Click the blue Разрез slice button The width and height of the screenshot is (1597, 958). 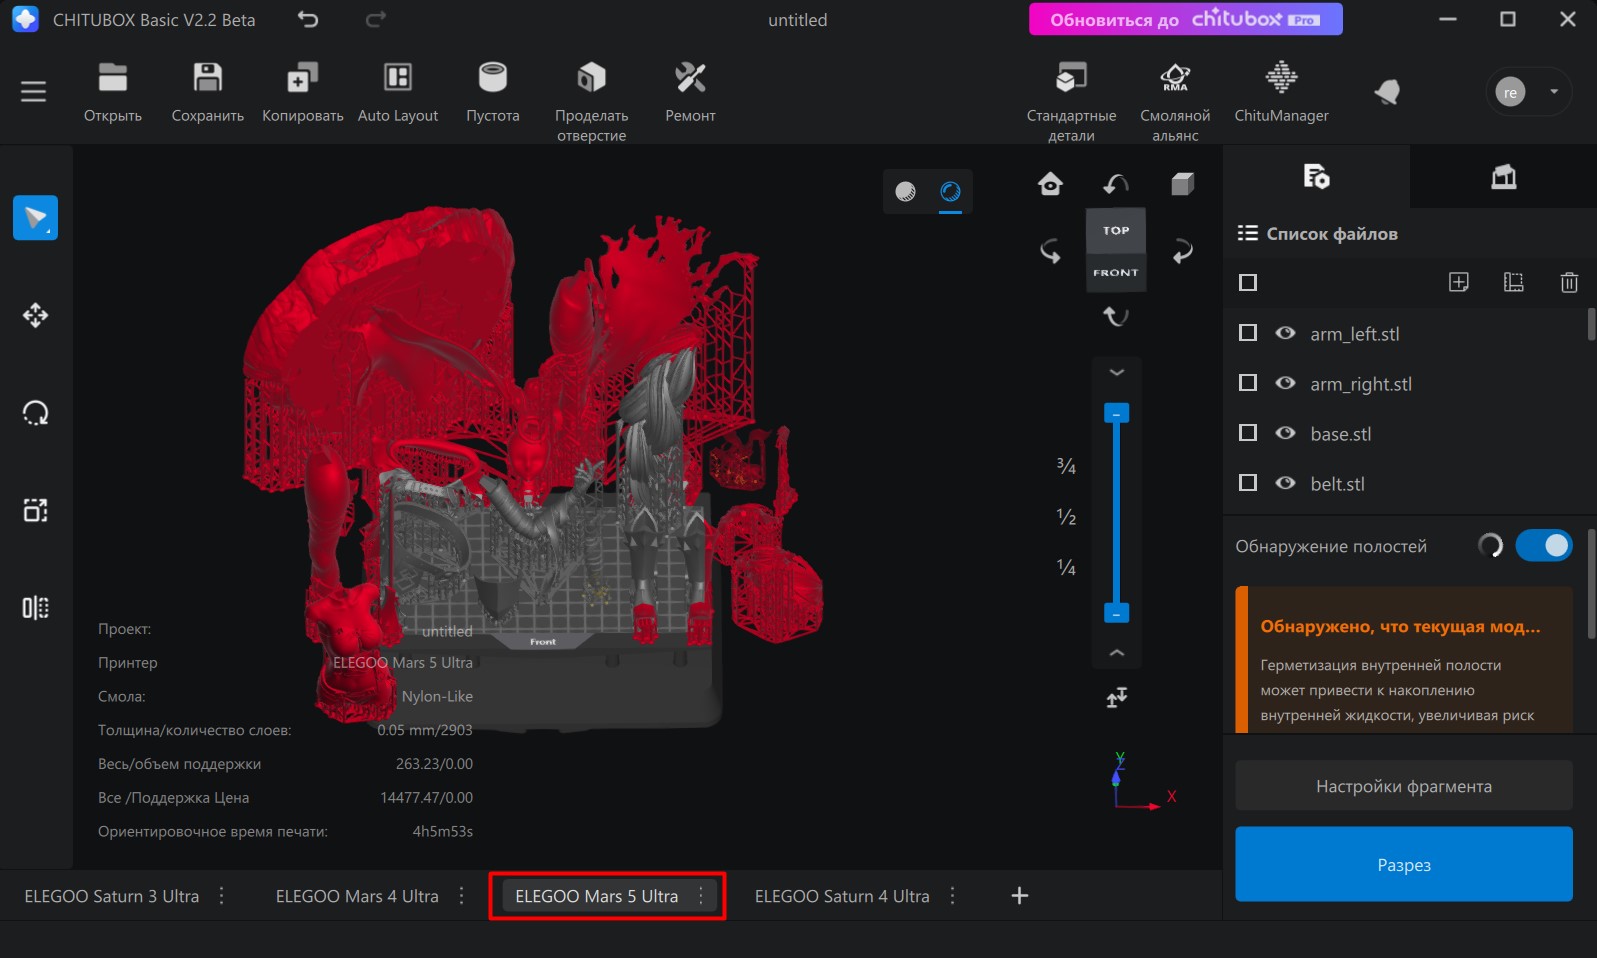(x=1403, y=864)
